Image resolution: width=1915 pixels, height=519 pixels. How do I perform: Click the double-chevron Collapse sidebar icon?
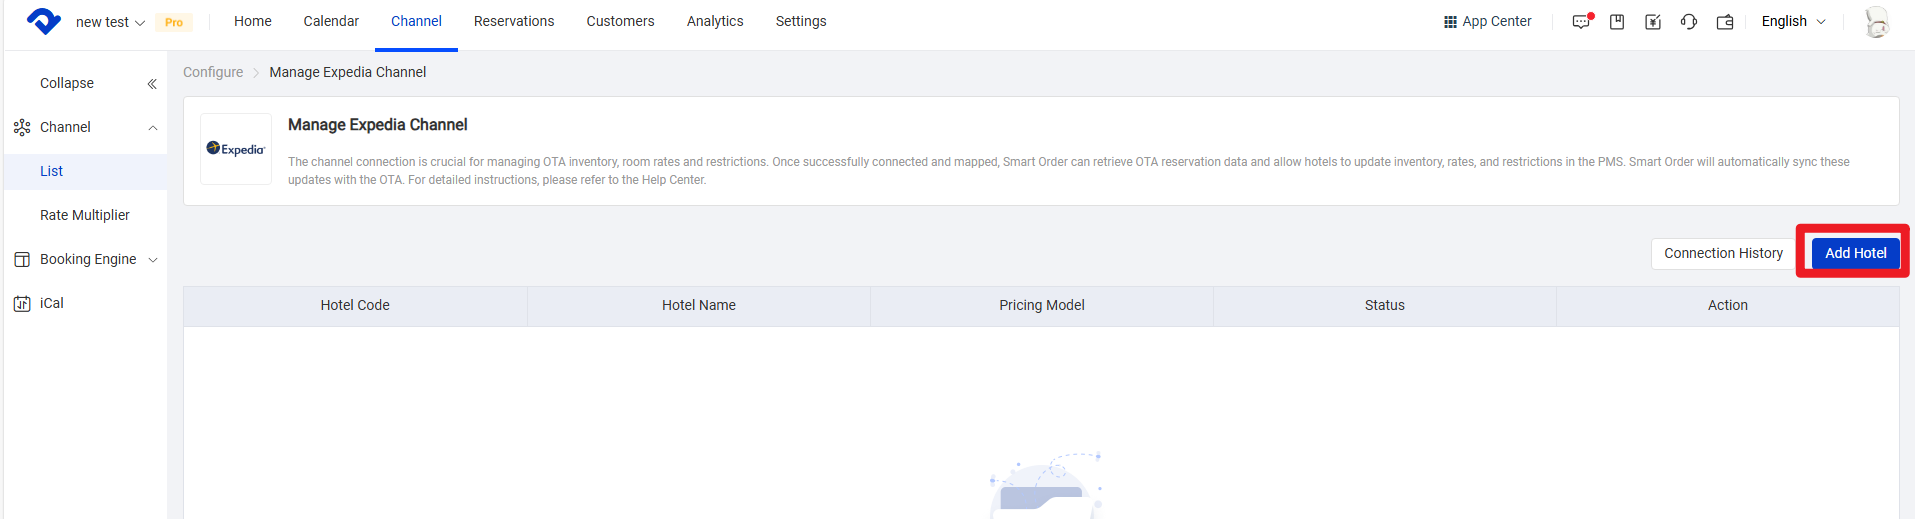pyautogui.click(x=152, y=84)
